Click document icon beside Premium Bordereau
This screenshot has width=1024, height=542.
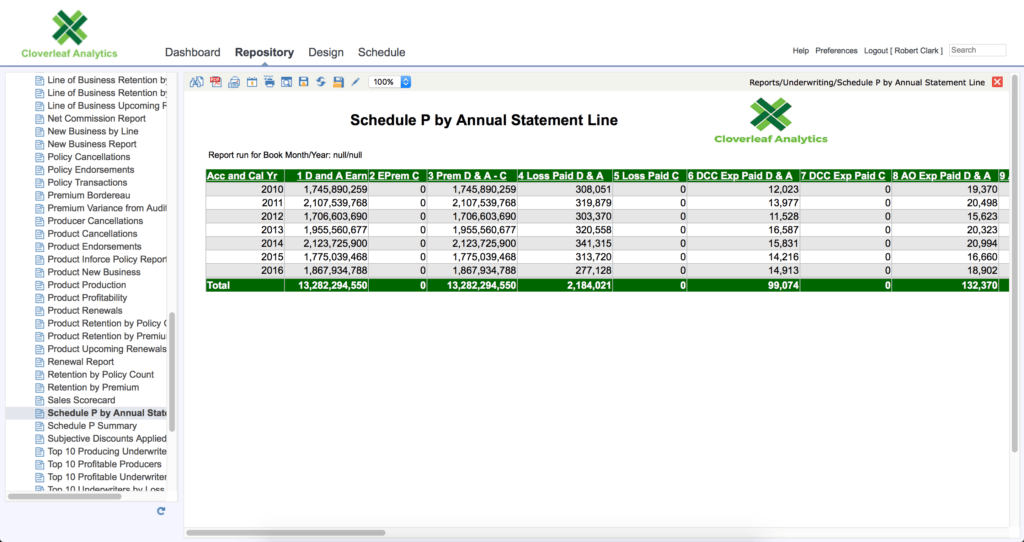[x=40, y=195]
